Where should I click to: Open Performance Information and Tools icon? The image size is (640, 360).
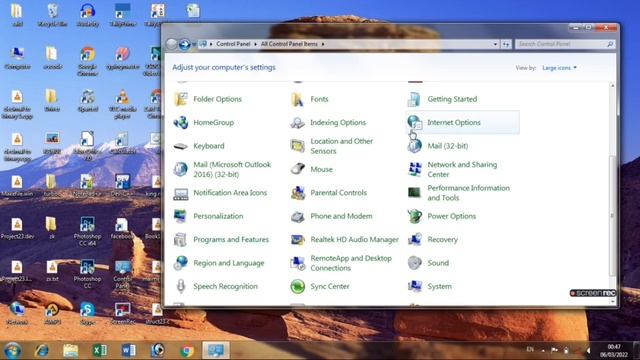[414, 193]
